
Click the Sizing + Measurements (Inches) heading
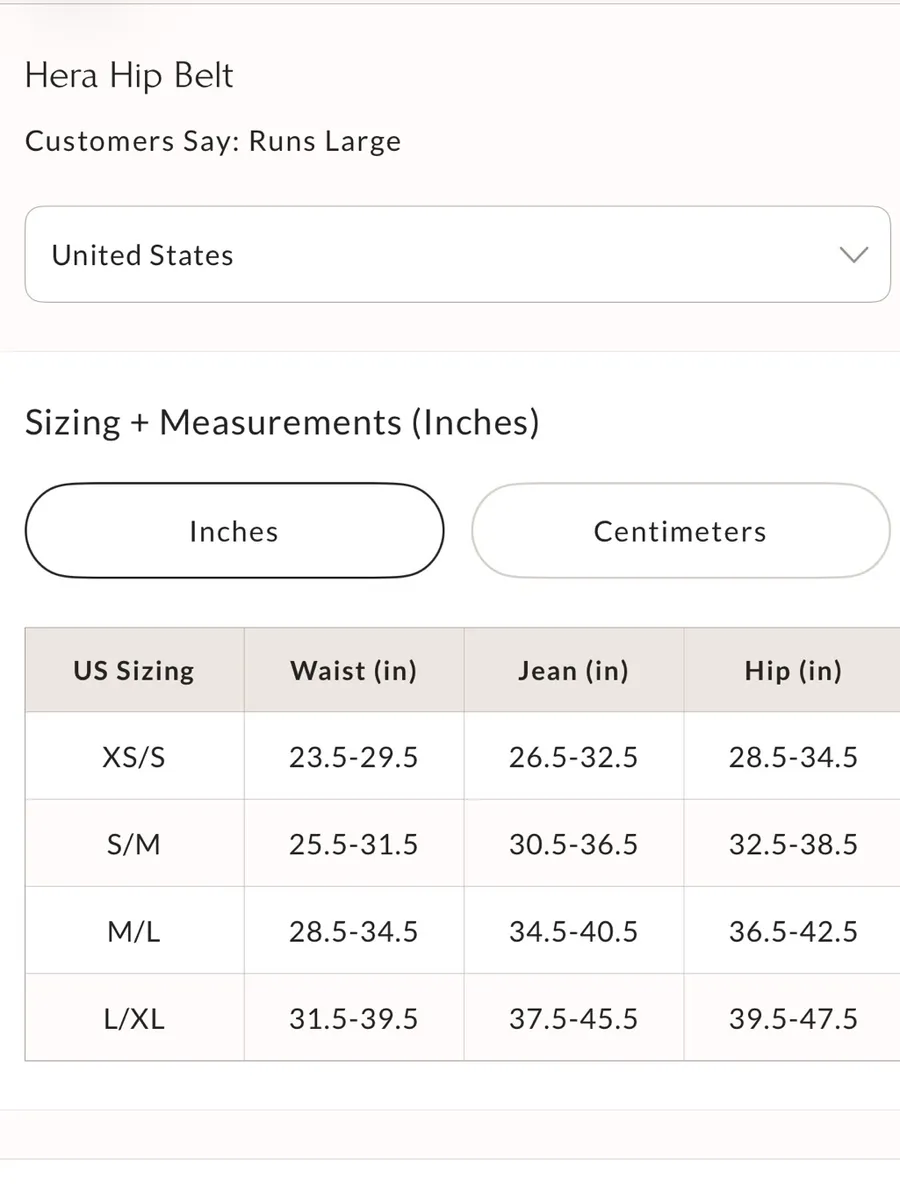tap(282, 422)
